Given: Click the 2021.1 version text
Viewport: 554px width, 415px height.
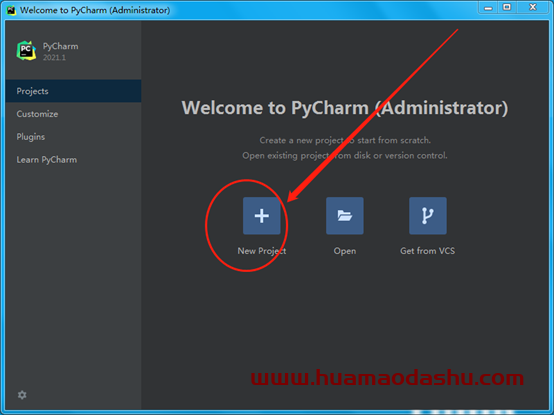Looking at the screenshot, I should tap(54, 57).
